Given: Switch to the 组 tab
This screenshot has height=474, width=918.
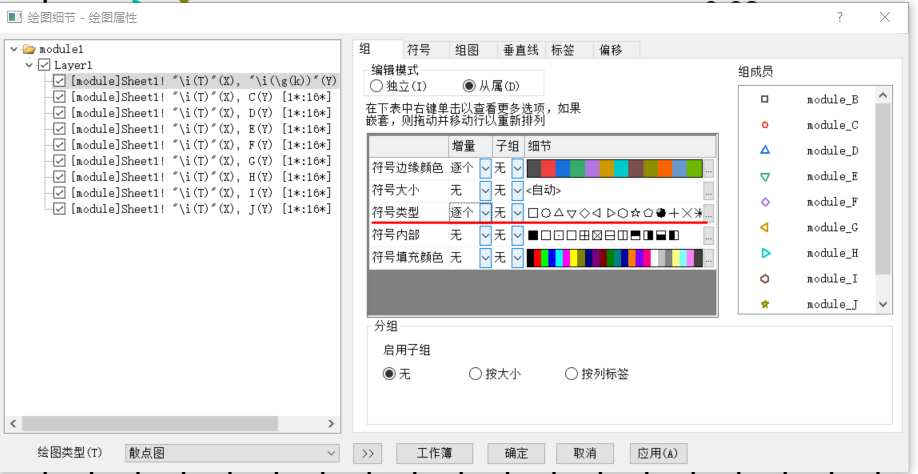Looking at the screenshot, I should [379, 49].
